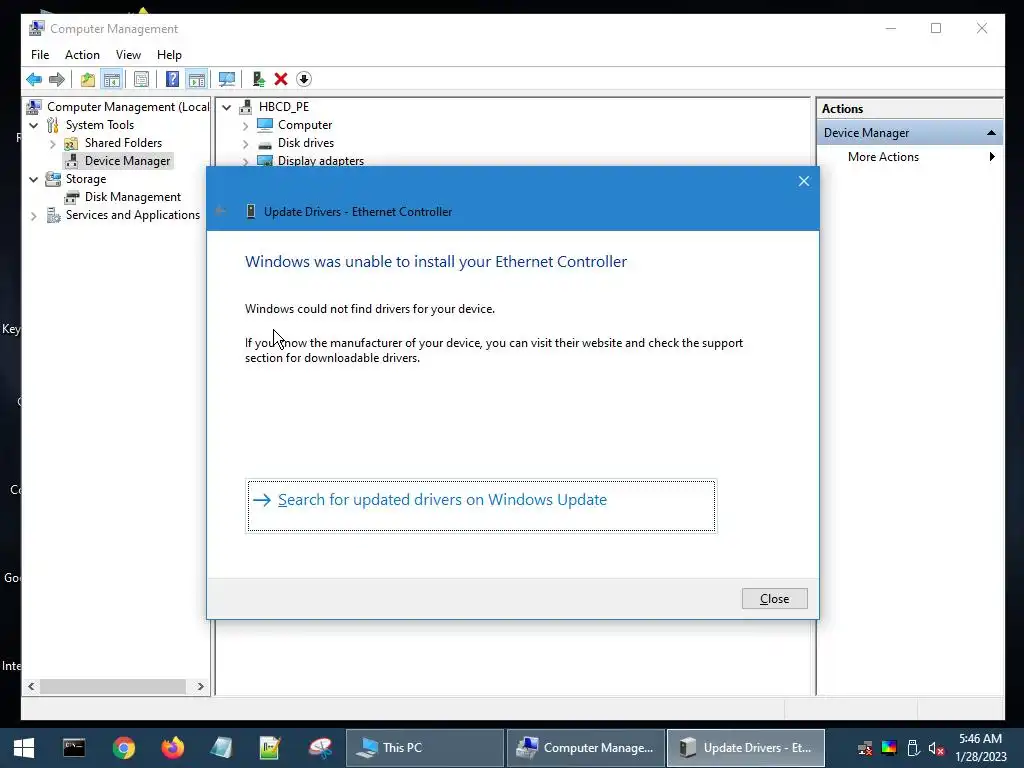Select the System Tools label in console tree
This screenshot has width=1024, height=768.
(99, 125)
